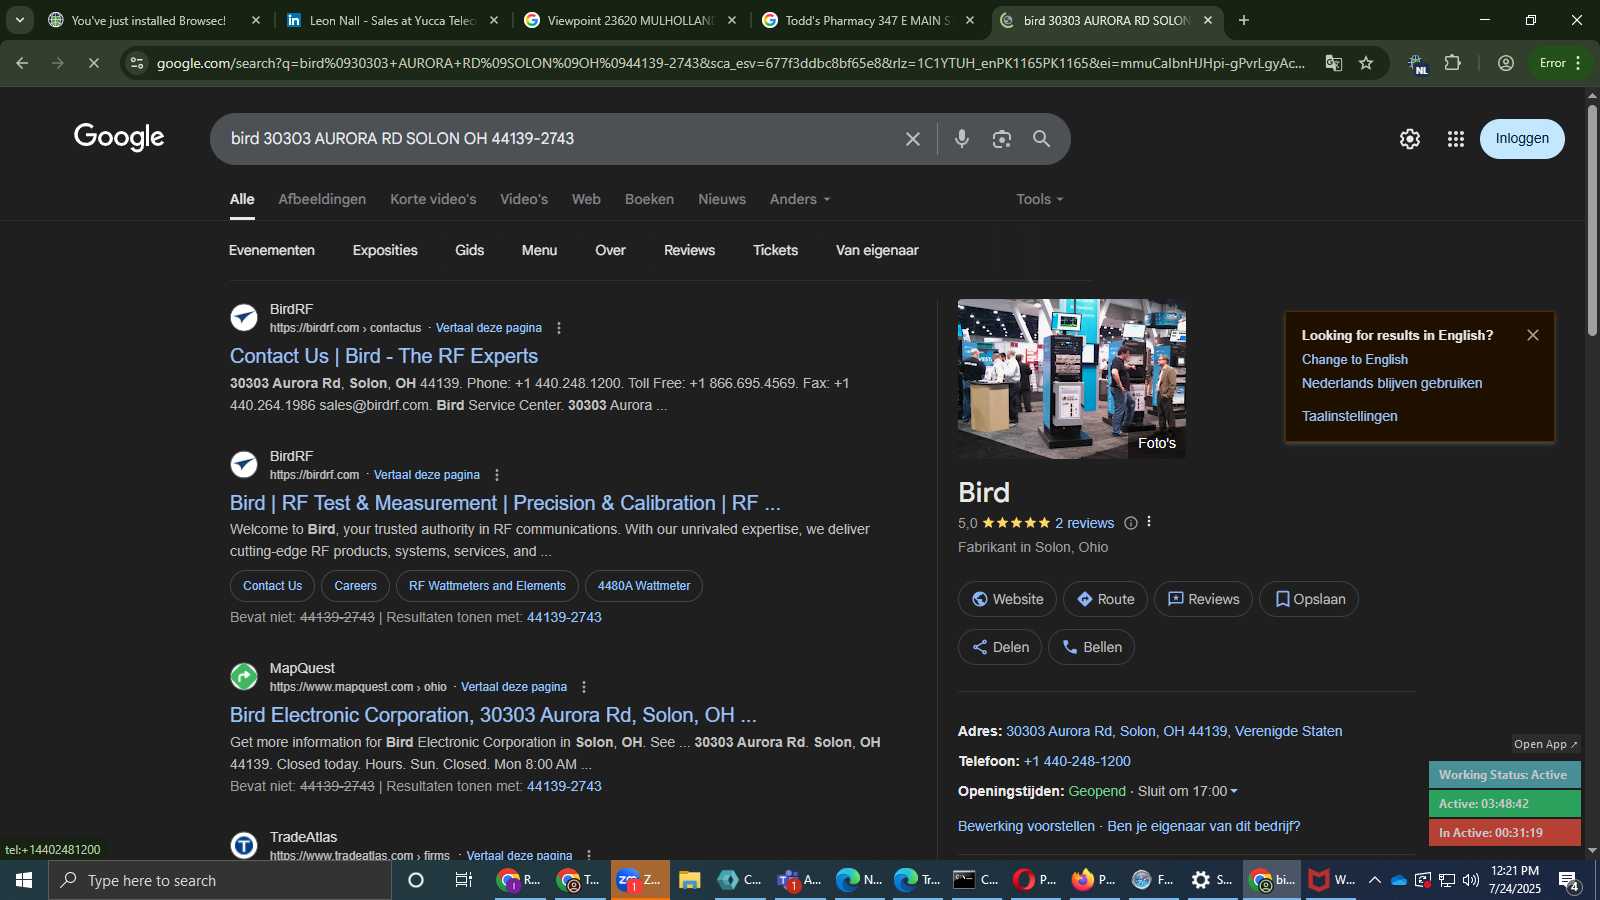Open Google Lens image search icon
This screenshot has width=1600, height=900.
1002,139
